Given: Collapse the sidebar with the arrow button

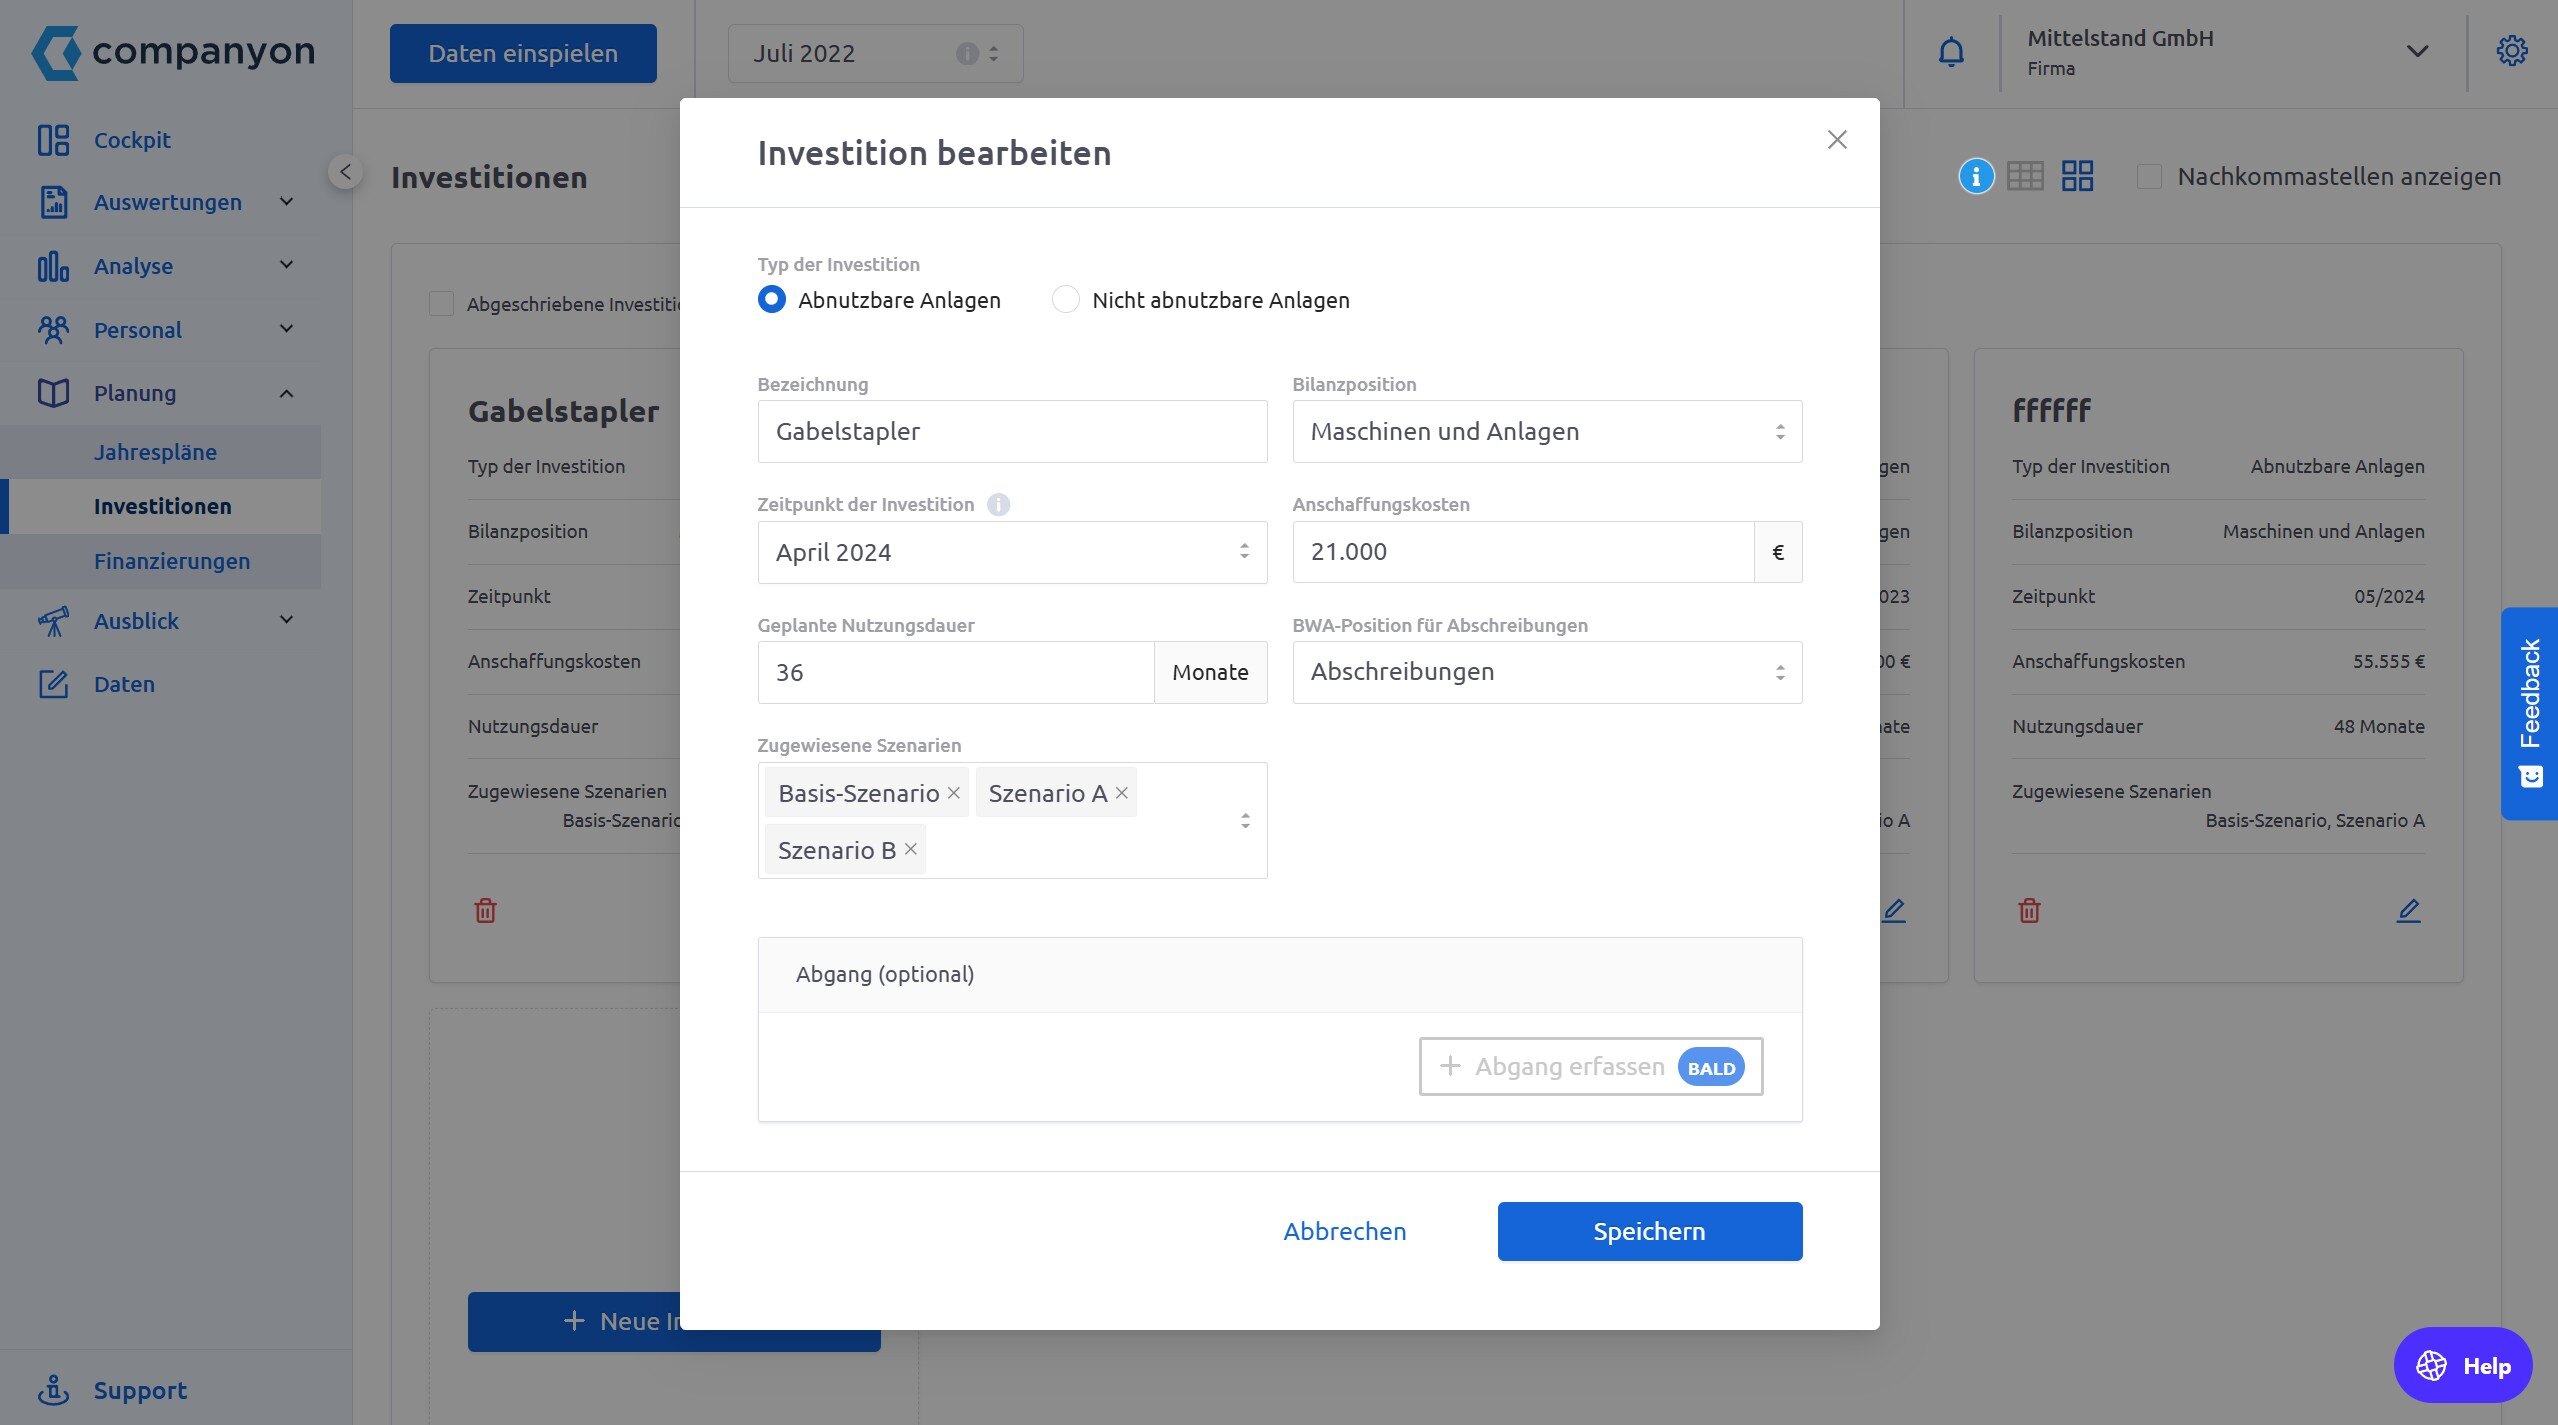Looking at the screenshot, I should point(345,172).
